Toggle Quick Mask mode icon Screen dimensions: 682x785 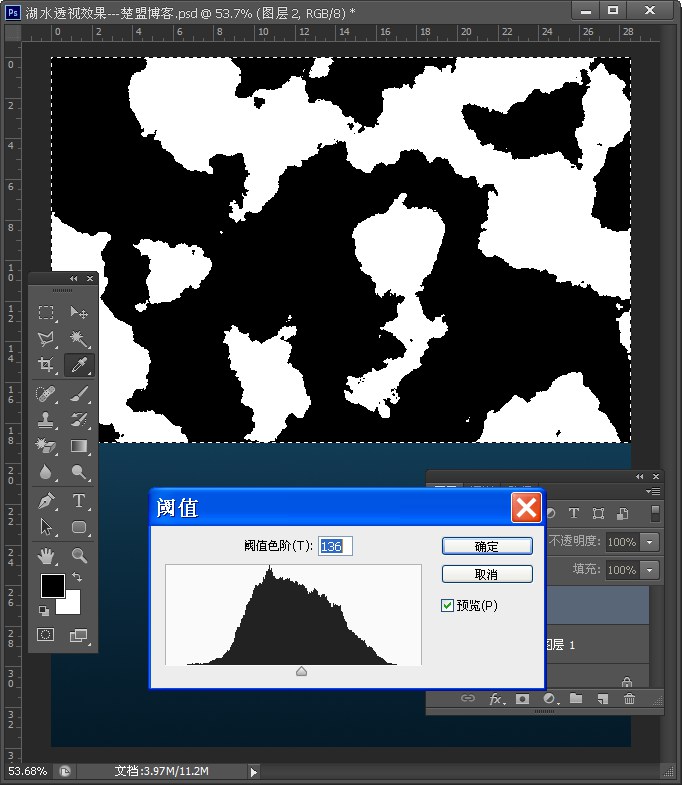(45, 635)
